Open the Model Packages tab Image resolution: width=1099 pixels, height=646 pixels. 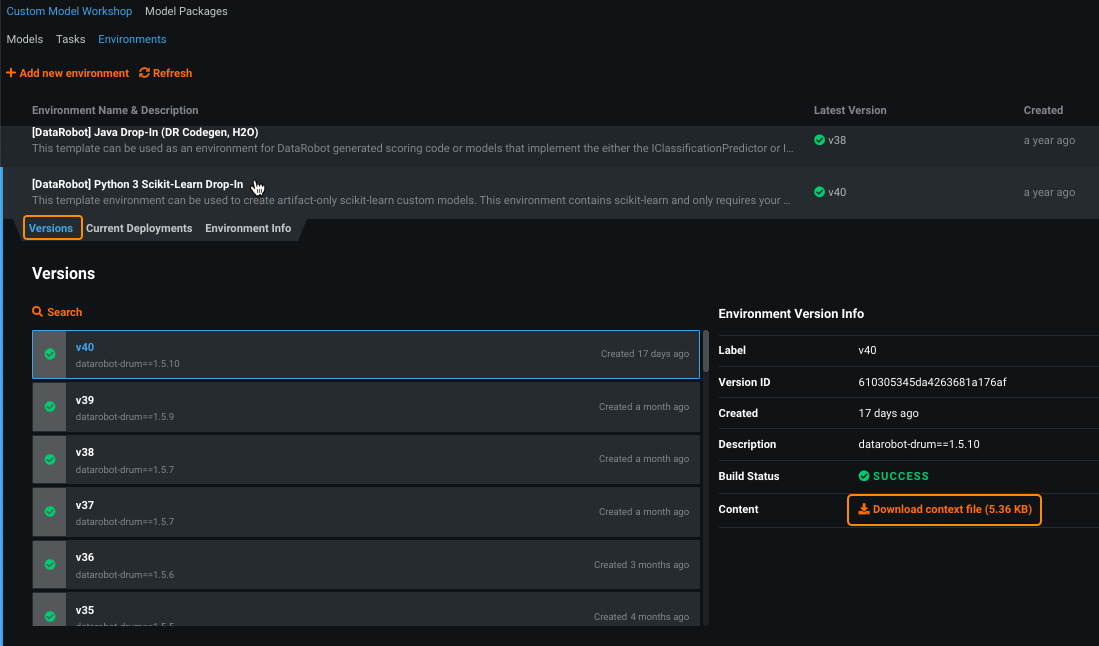[x=186, y=12]
